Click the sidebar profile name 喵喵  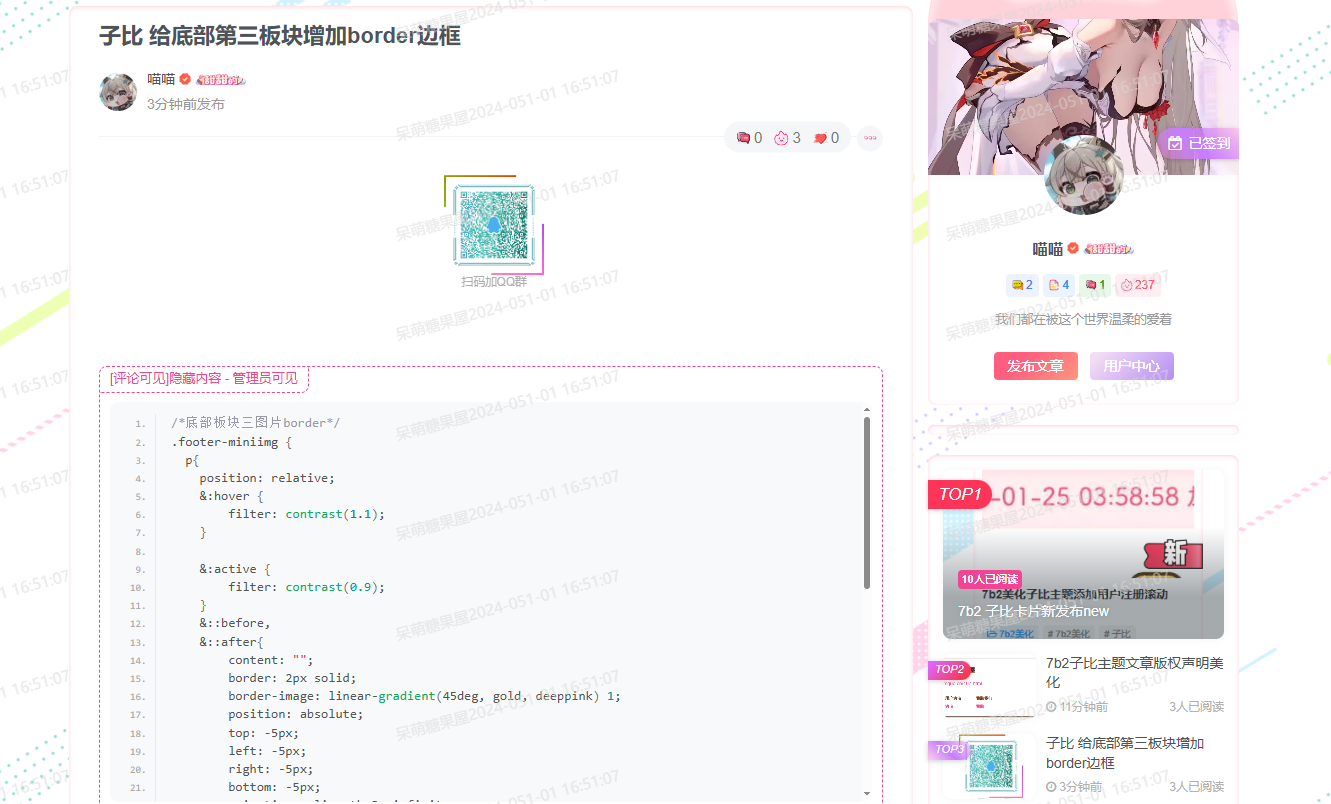click(x=1047, y=249)
